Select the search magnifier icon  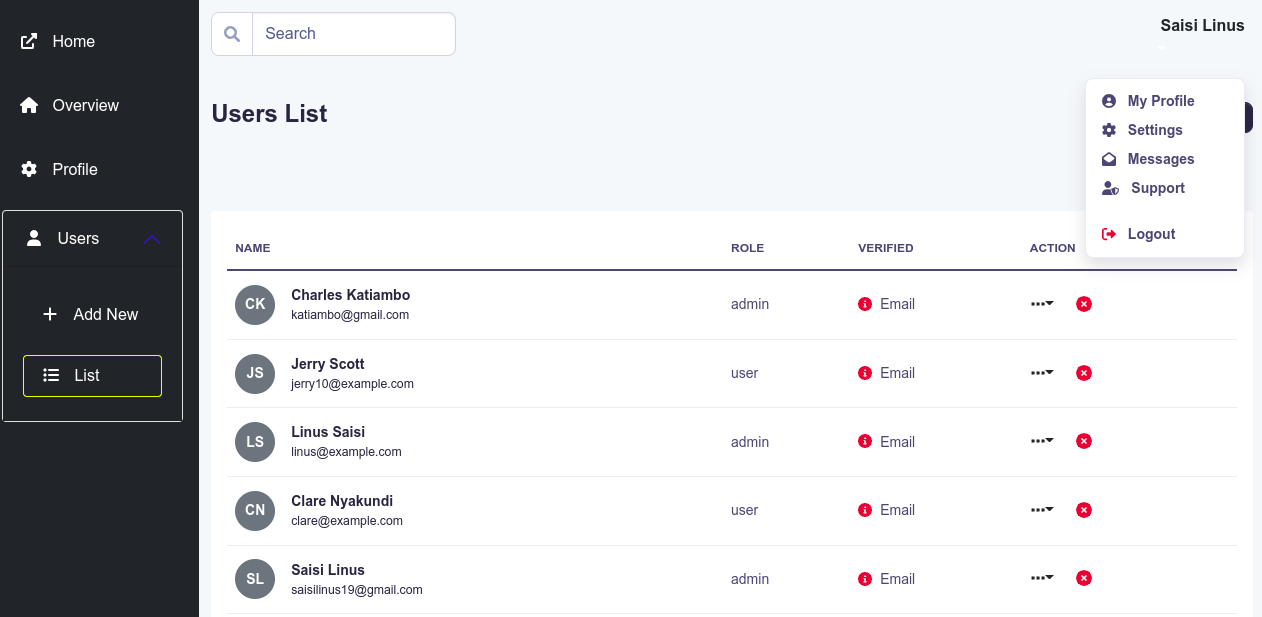click(x=231, y=33)
